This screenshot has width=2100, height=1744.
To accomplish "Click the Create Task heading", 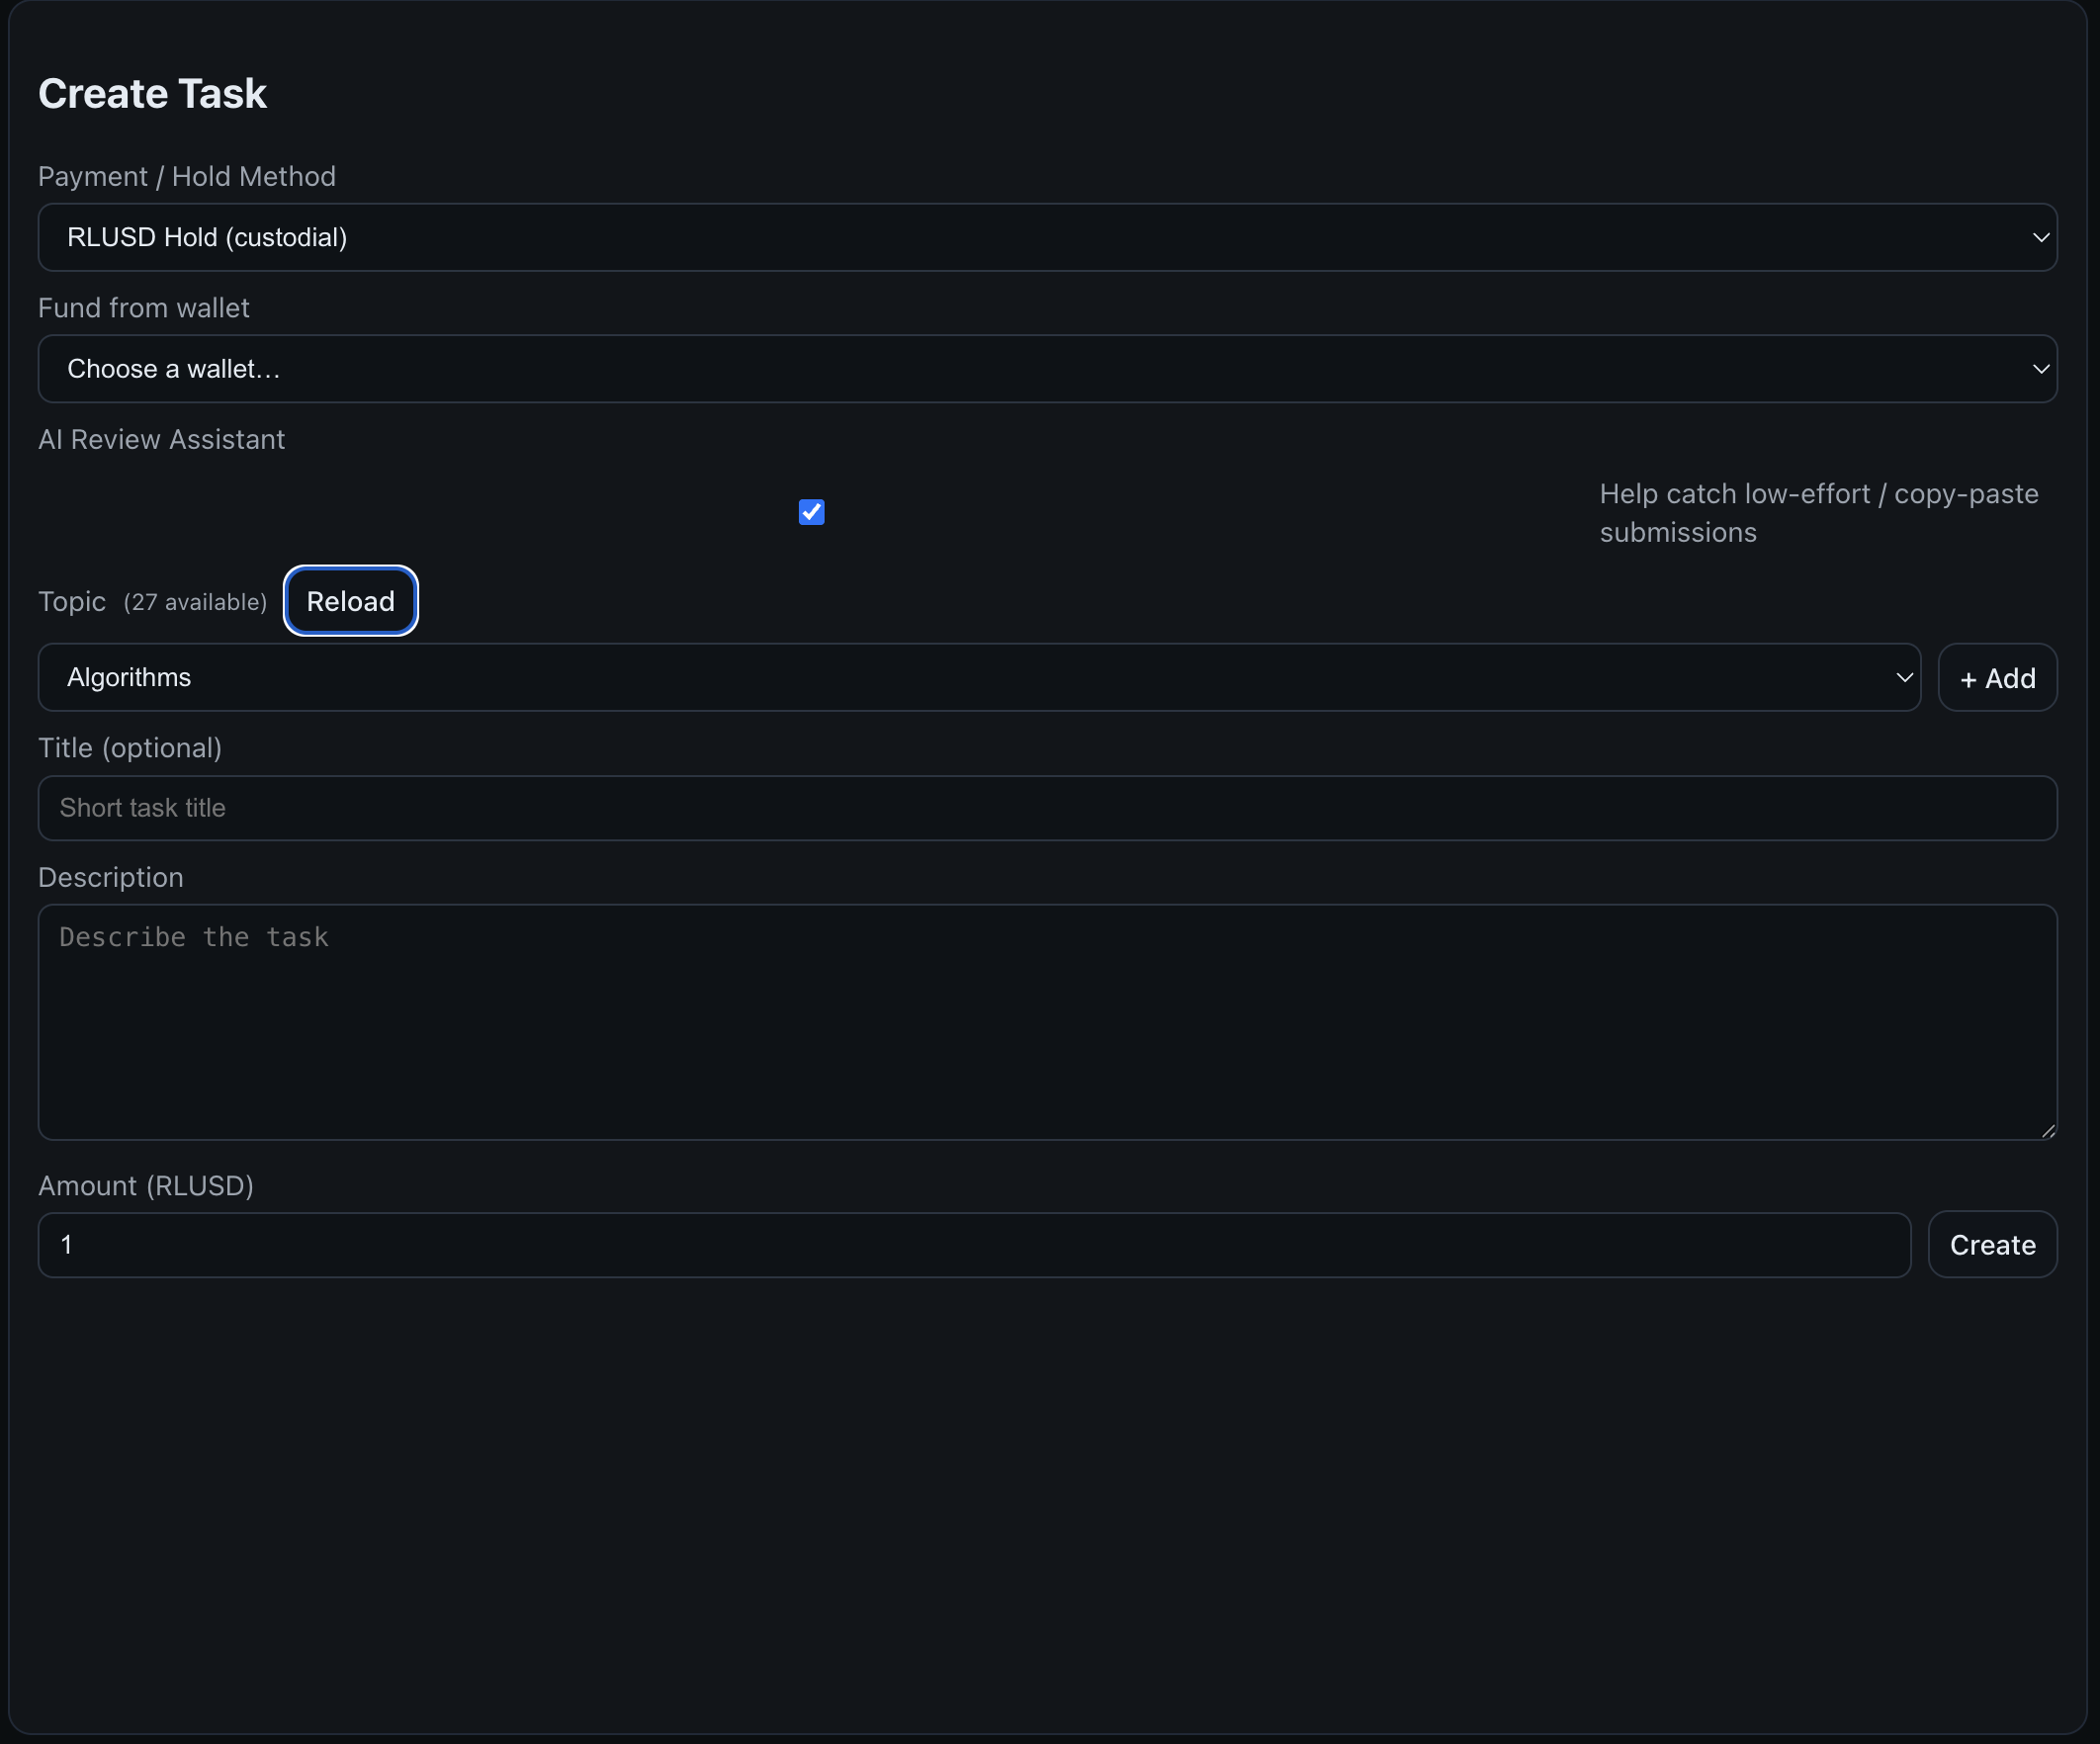I will [x=152, y=94].
